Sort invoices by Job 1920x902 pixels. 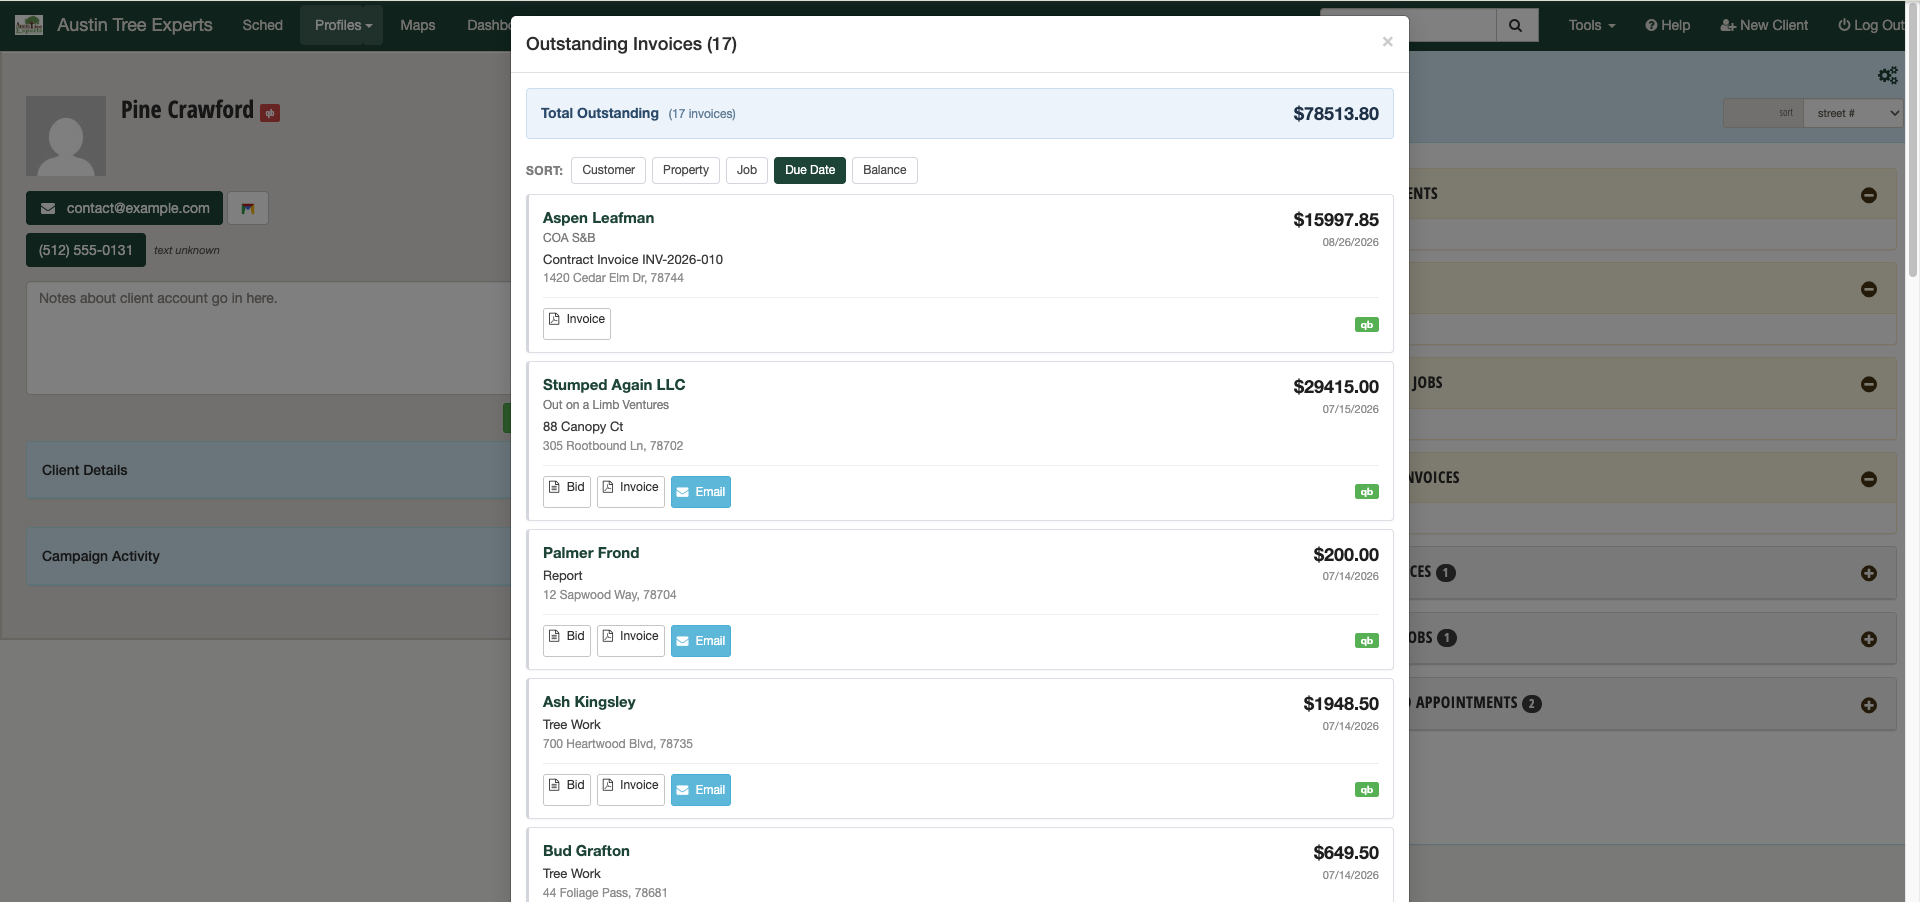point(747,170)
